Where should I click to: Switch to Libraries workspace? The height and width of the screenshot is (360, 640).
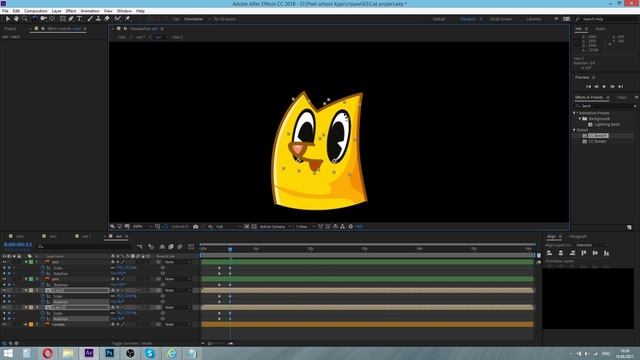[x=533, y=19]
